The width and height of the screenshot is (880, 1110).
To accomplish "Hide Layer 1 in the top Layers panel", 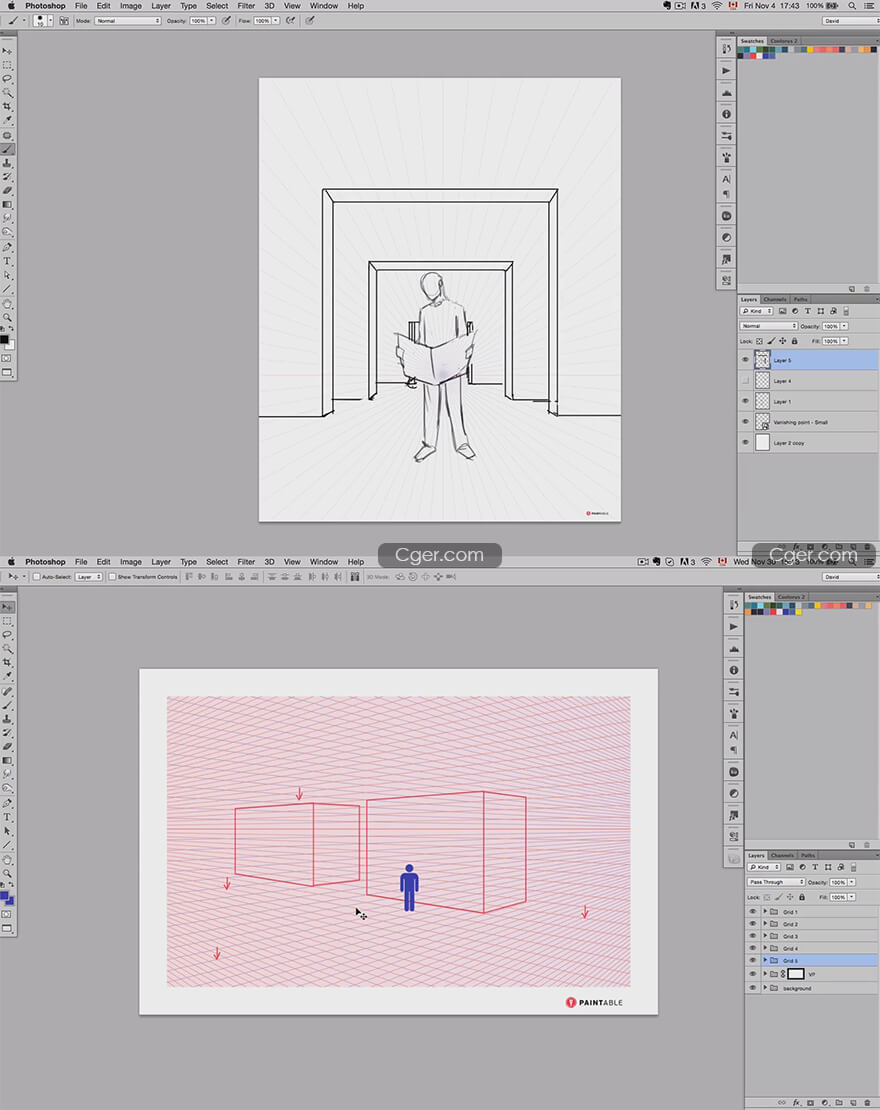I will pyautogui.click(x=745, y=401).
